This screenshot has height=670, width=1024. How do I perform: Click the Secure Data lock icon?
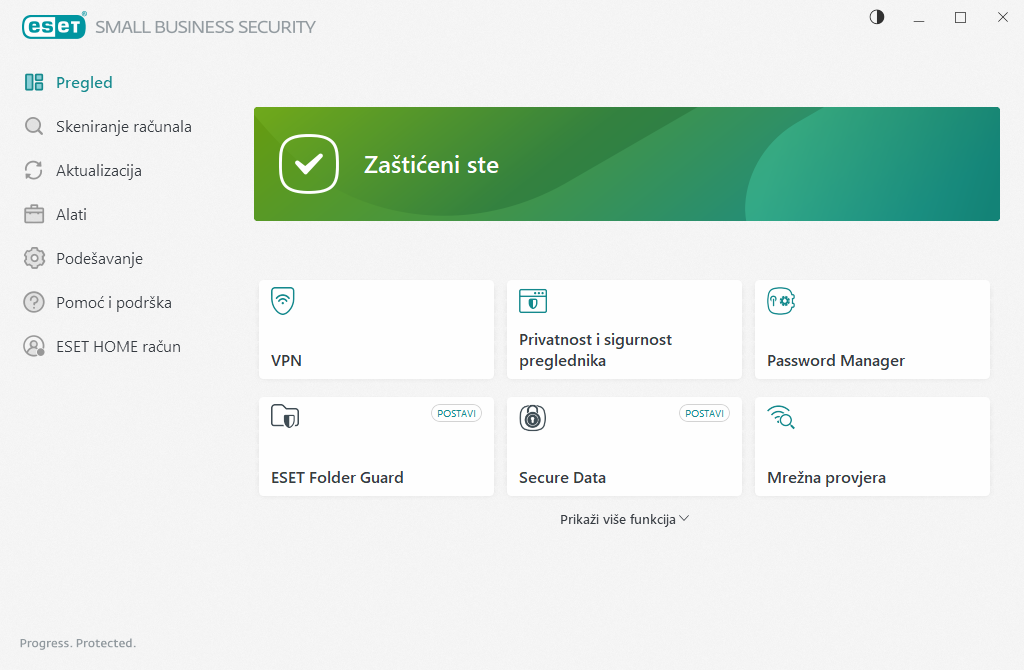coord(532,417)
